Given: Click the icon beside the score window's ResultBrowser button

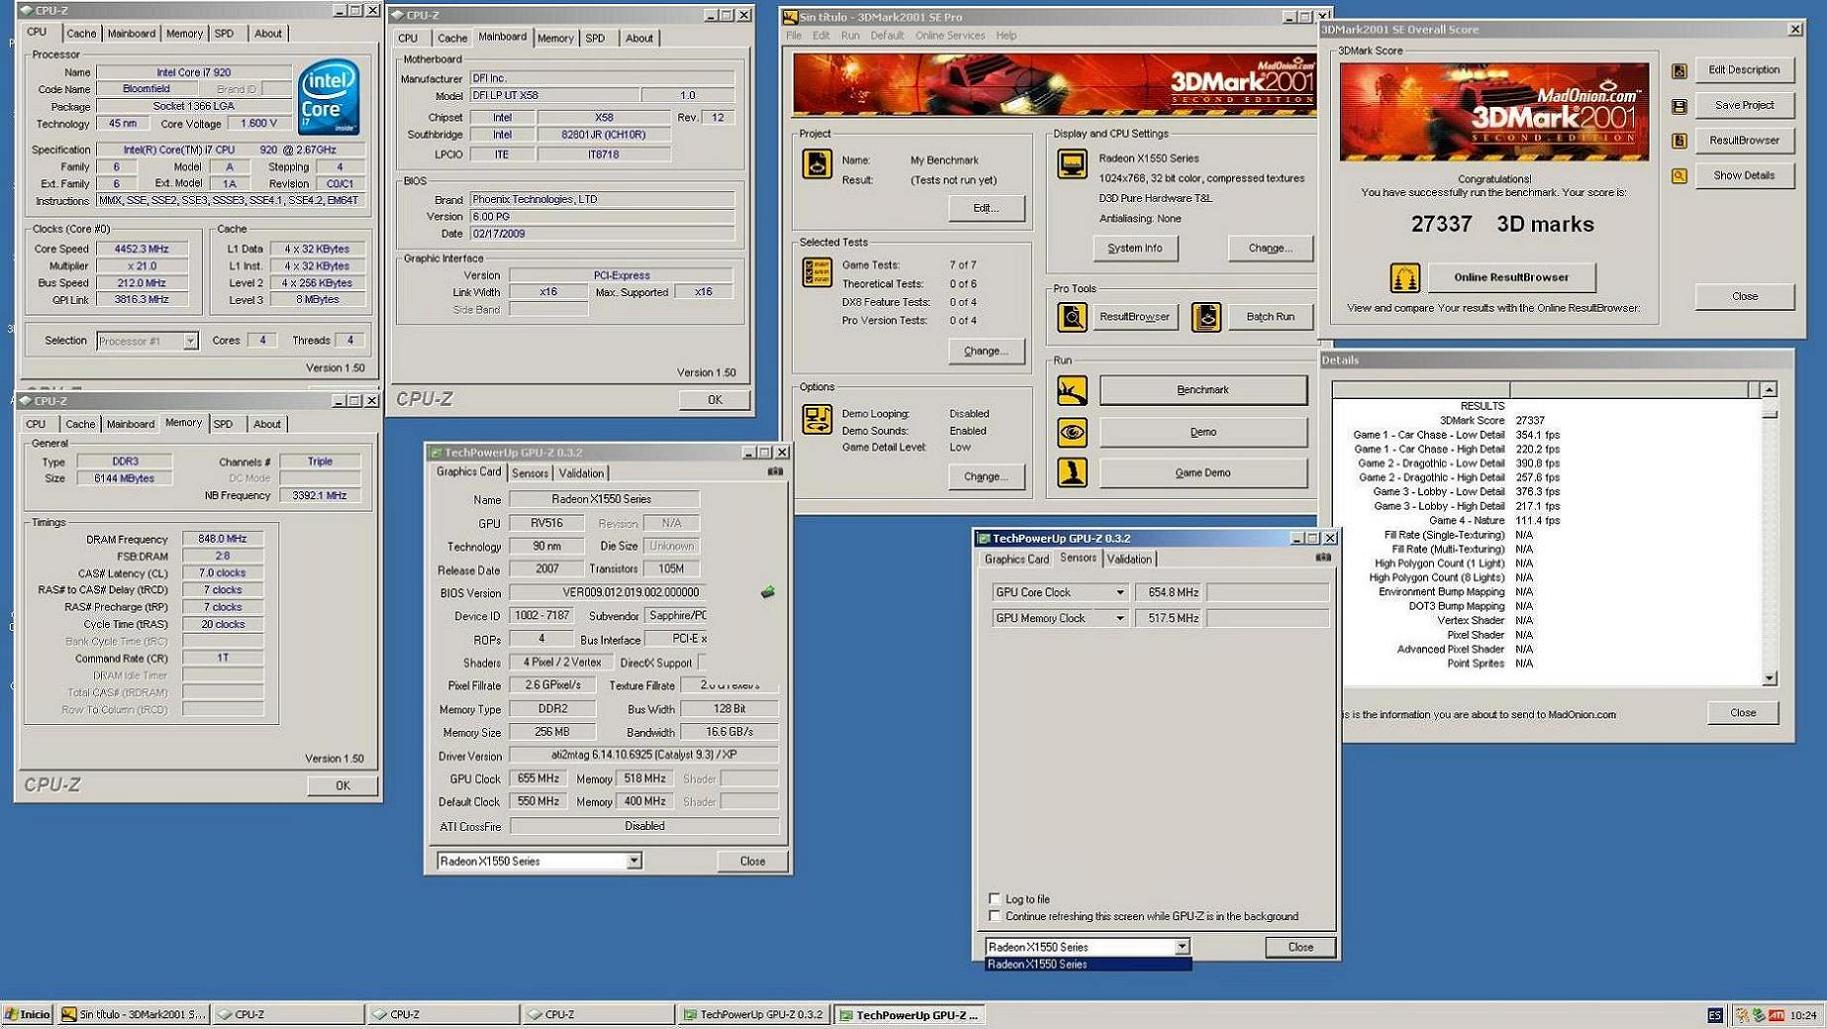Looking at the screenshot, I should tap(1679, 141).
